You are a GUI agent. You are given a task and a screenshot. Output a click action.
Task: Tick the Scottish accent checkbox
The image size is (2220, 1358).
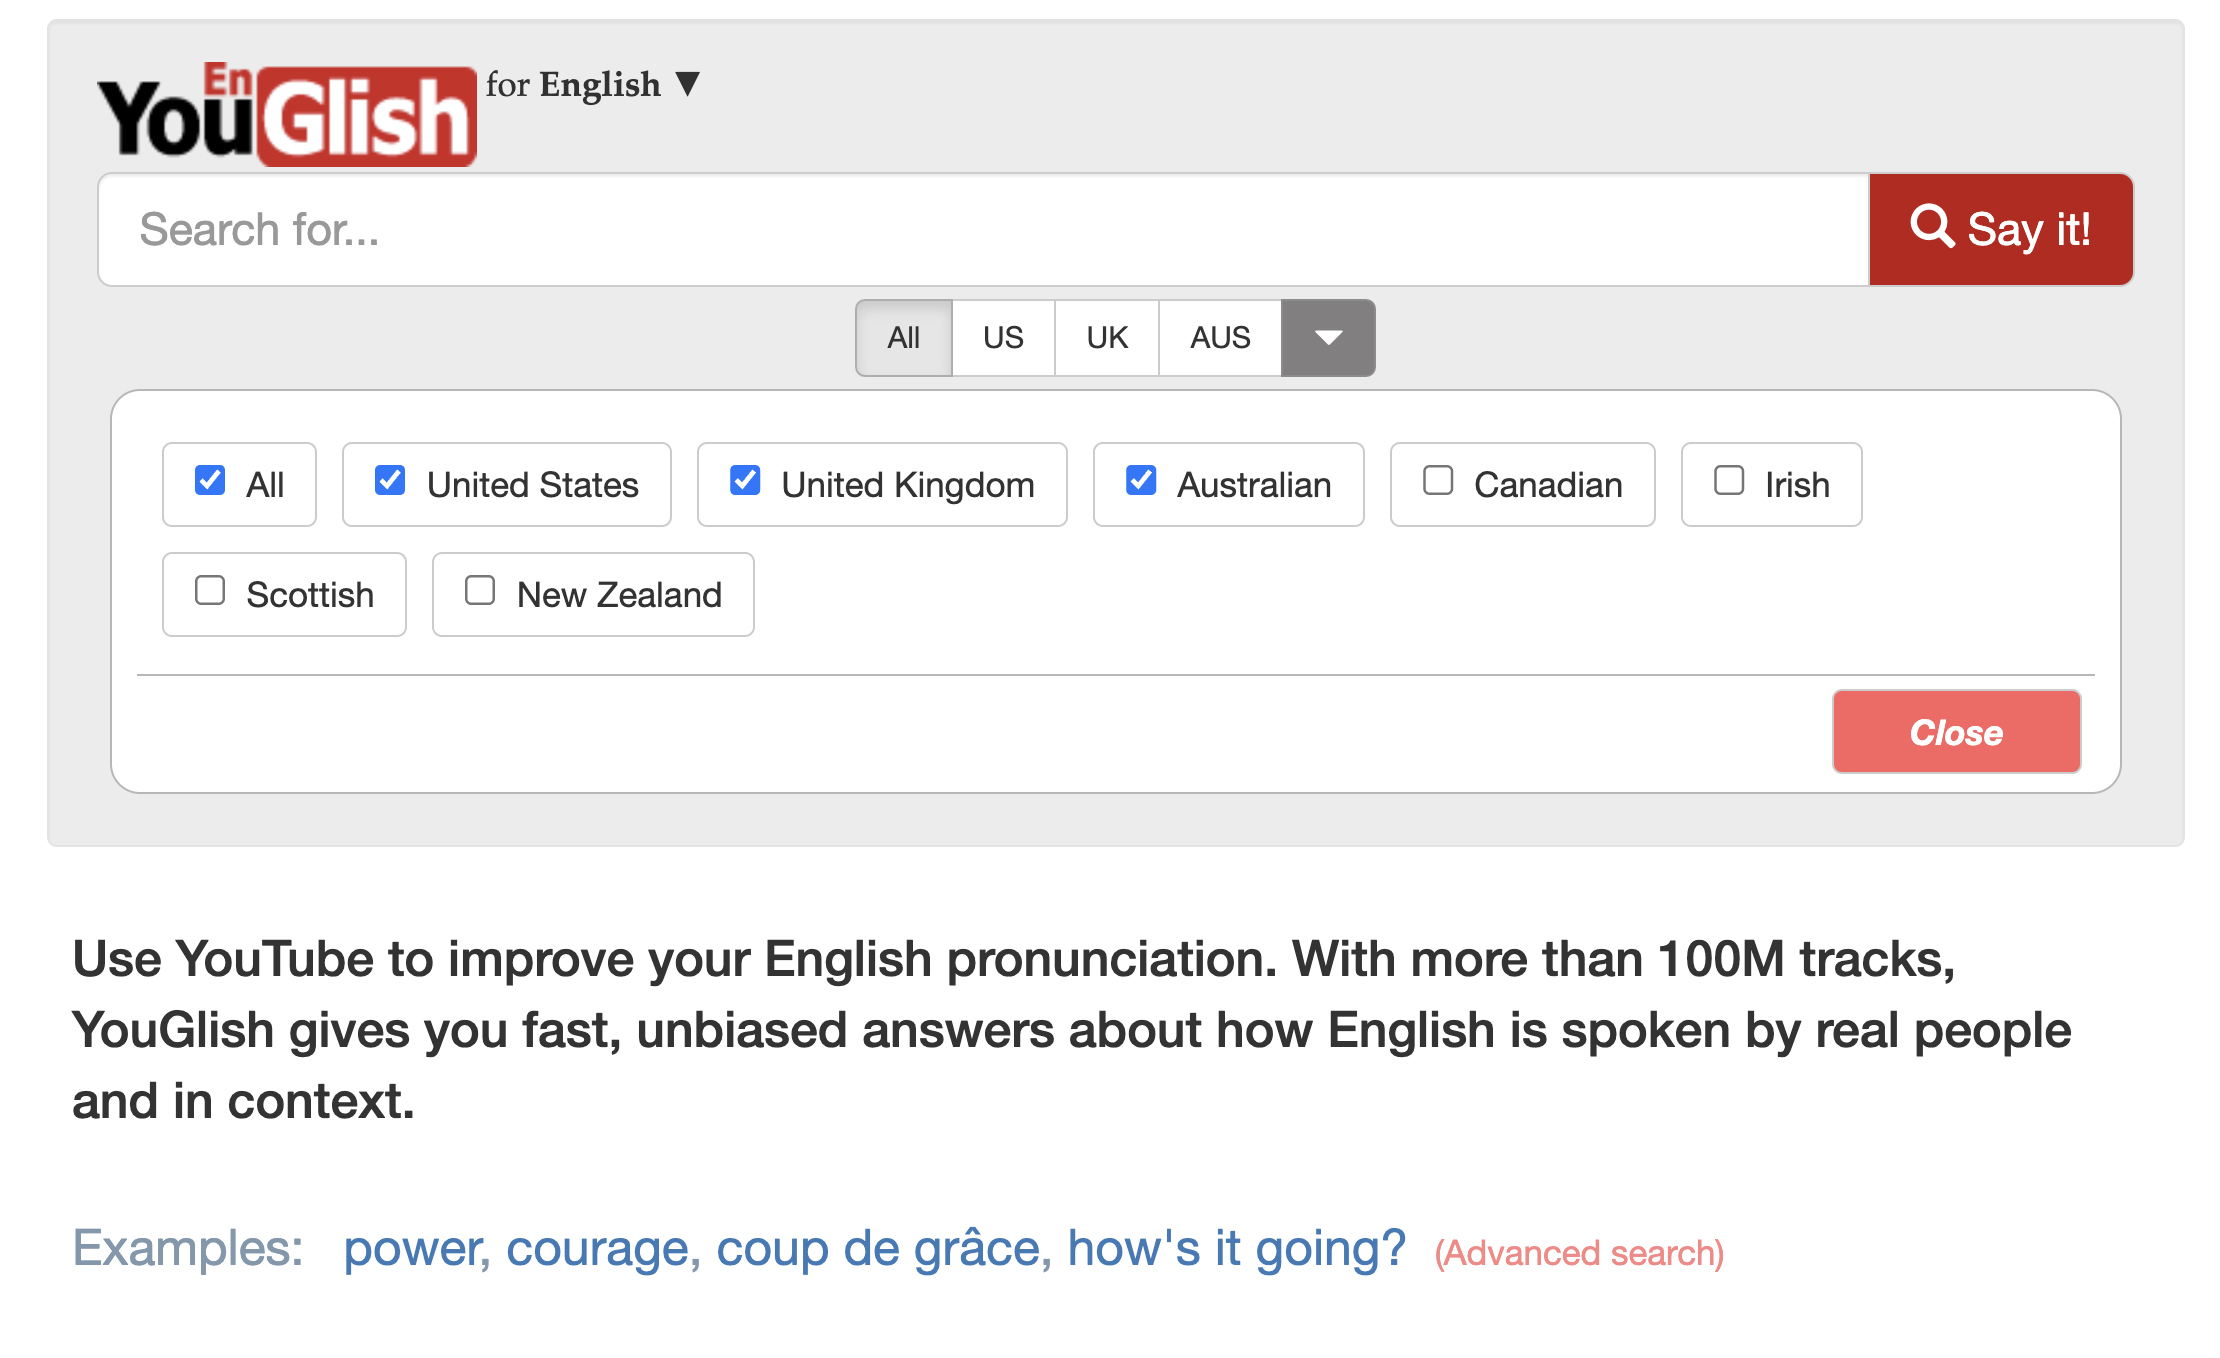[210, 591]
